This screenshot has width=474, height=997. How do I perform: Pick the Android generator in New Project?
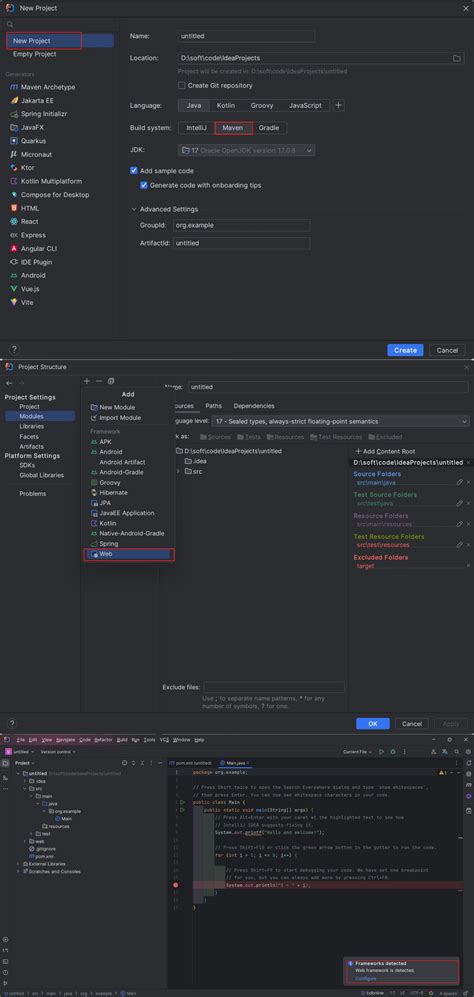click(x=28, y=276)
